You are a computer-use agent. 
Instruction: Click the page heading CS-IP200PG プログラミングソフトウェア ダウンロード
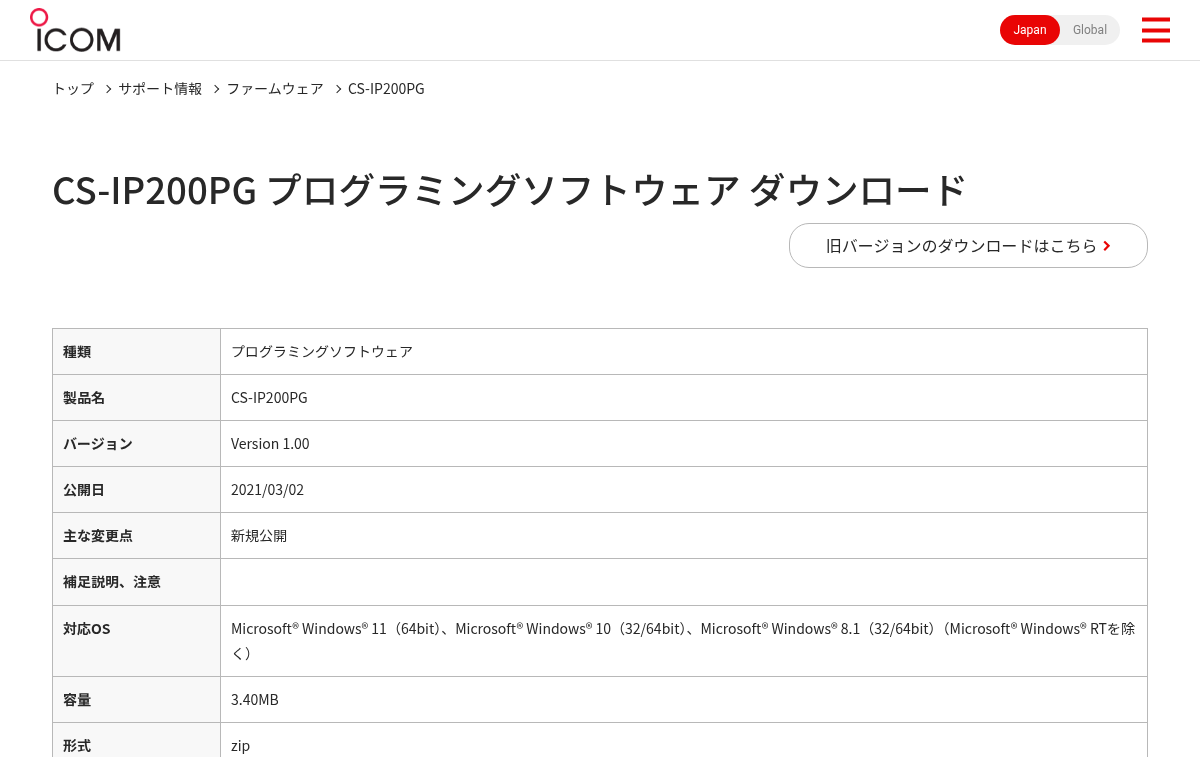point(509,190)
